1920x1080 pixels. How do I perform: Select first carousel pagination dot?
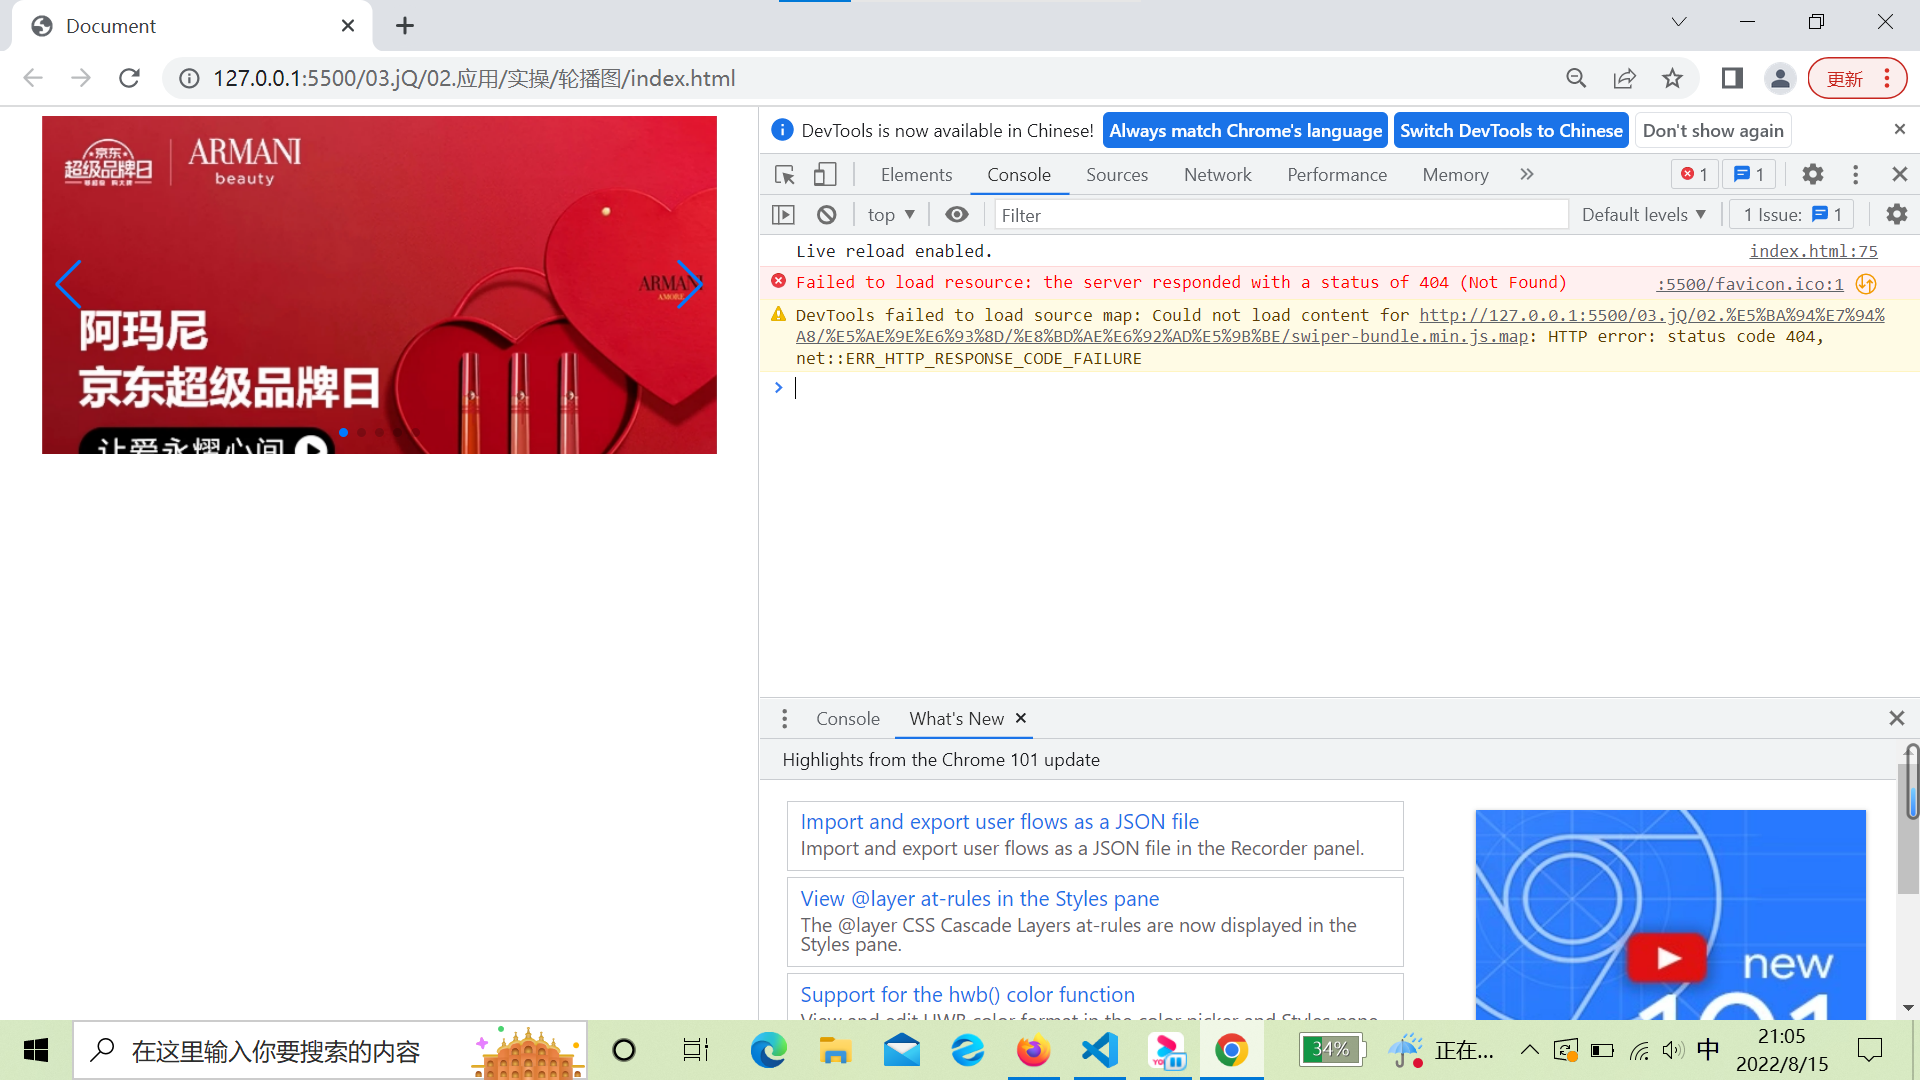pyautogui.click(x=343, y=432)
